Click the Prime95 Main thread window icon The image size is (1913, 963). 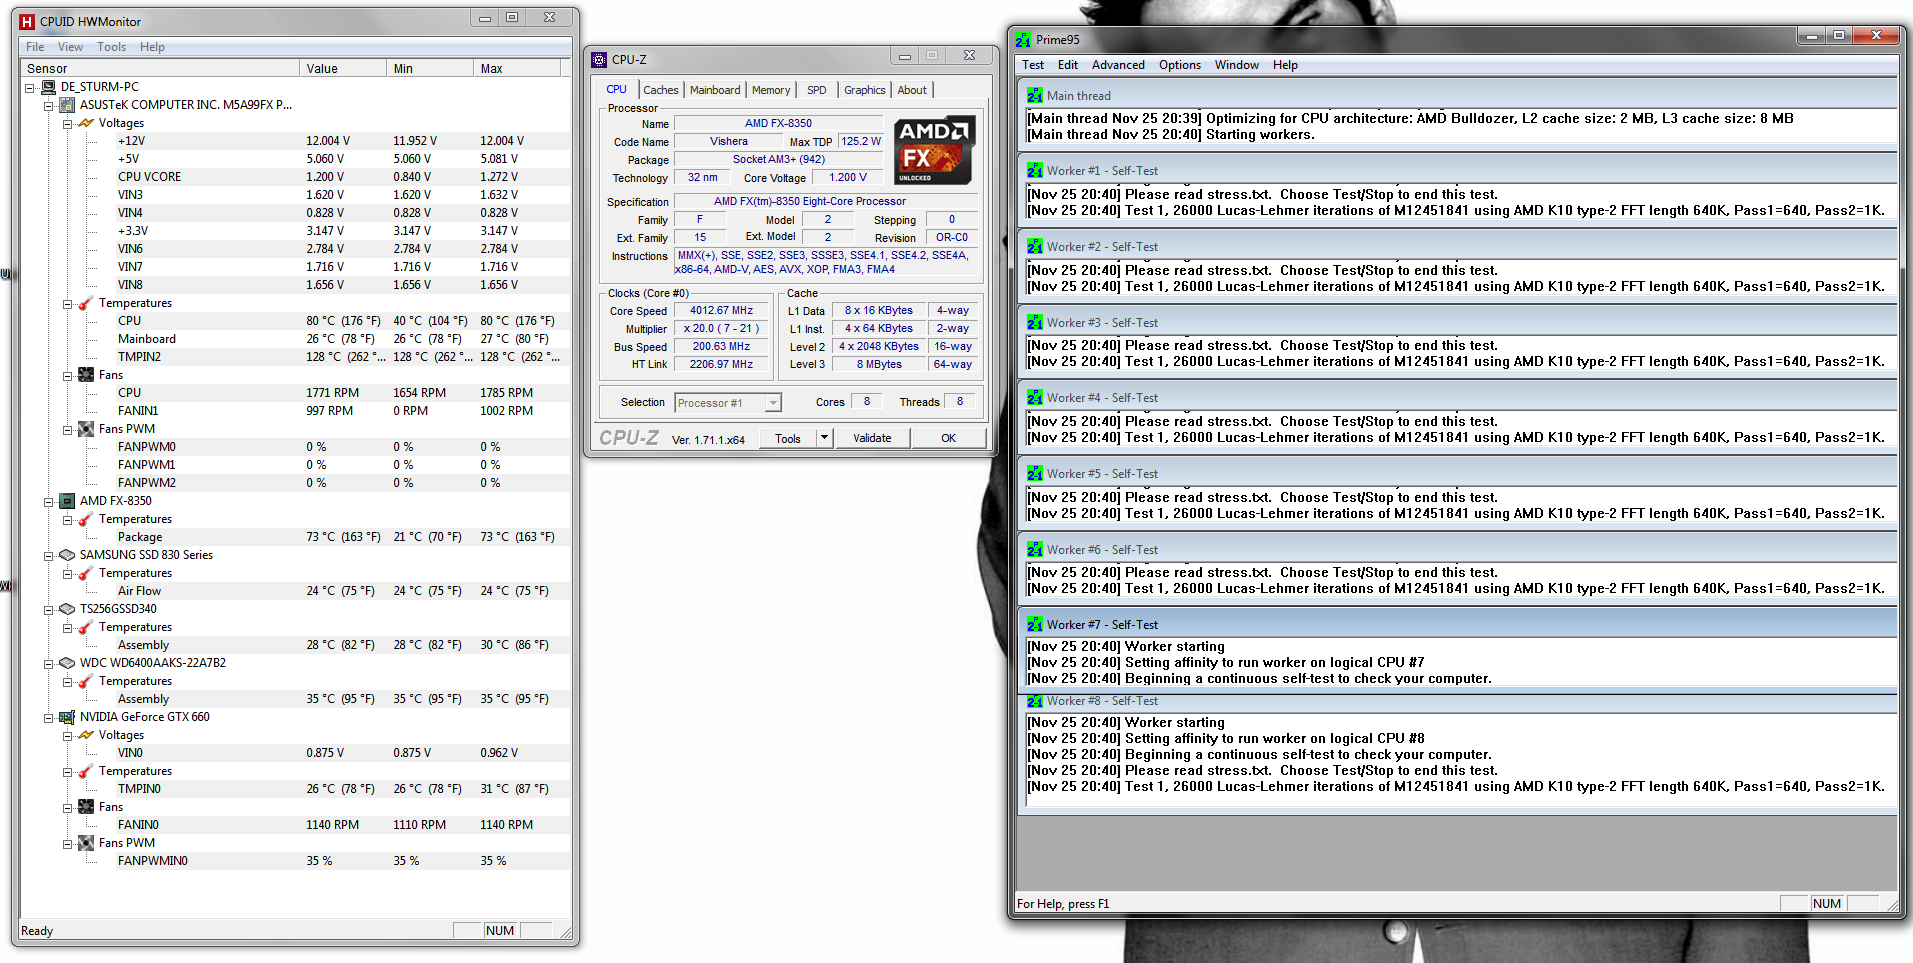pos(1035,96)
